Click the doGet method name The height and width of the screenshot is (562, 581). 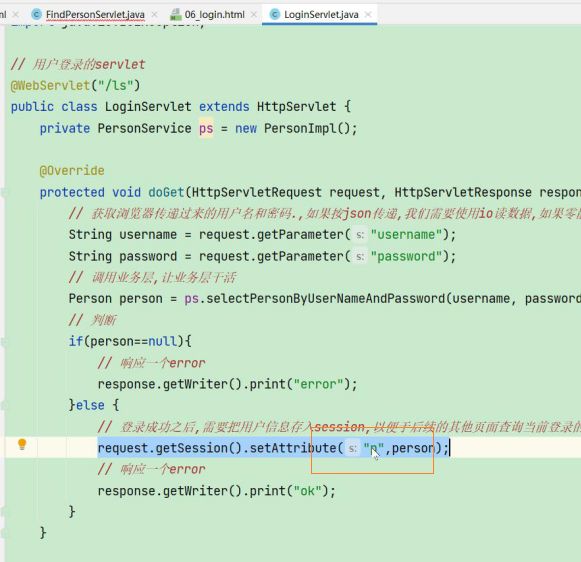[166, 192]
